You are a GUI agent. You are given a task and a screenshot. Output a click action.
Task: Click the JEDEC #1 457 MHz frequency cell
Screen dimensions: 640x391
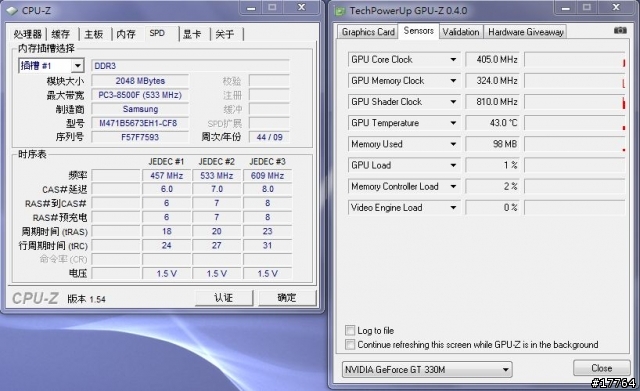tap(167, 176)
